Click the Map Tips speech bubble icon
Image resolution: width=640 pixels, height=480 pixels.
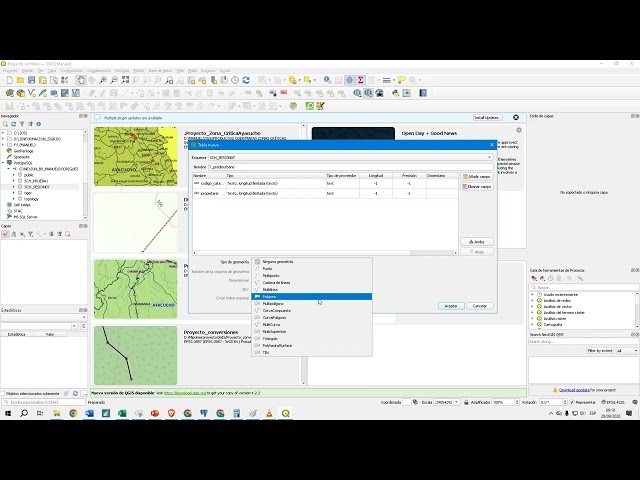[x=402, y=80]
